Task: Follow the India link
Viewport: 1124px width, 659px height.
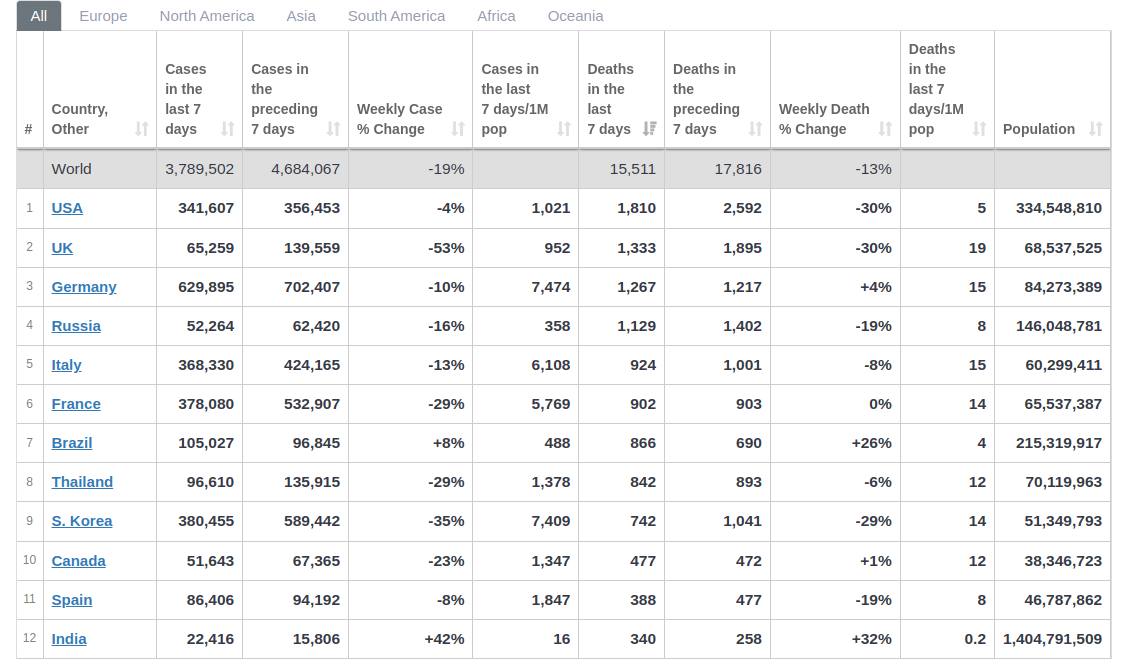Action: tap(69, 639)
